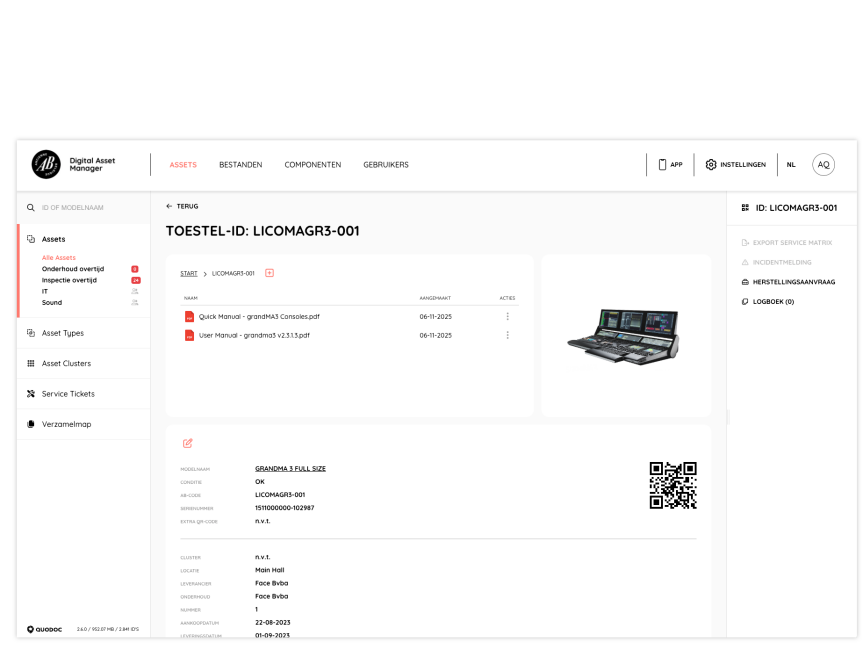
Task: Select Alle Assets filter
Action: [x=59, y=258]
